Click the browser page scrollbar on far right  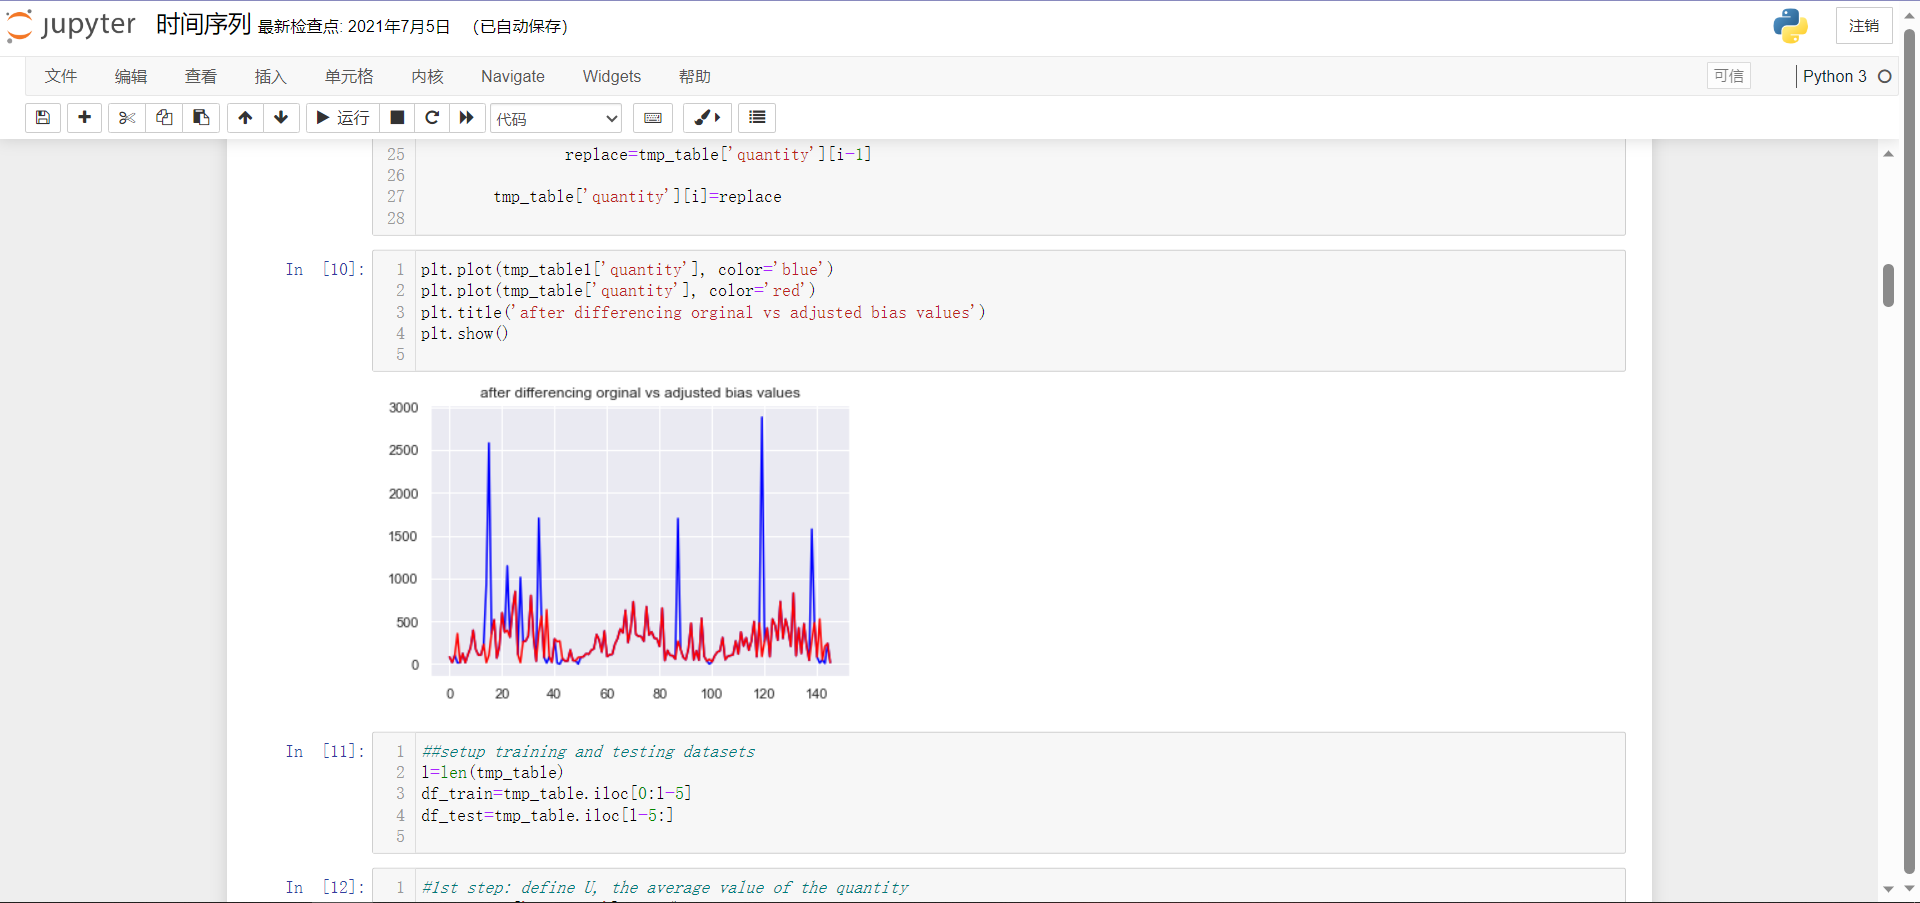(x=1909, y=451)
